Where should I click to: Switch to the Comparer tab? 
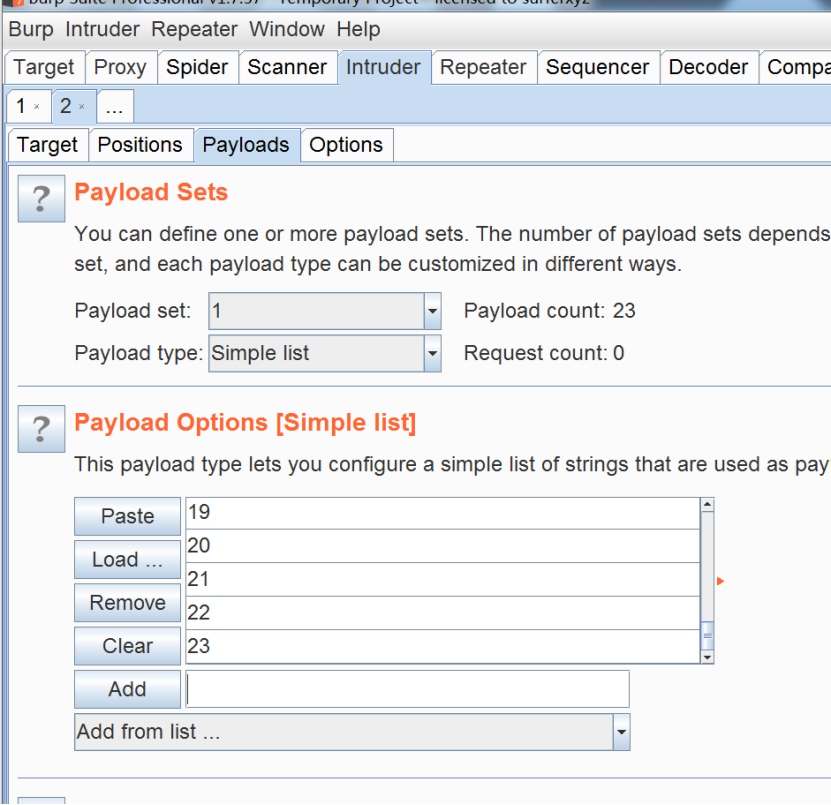795,67
